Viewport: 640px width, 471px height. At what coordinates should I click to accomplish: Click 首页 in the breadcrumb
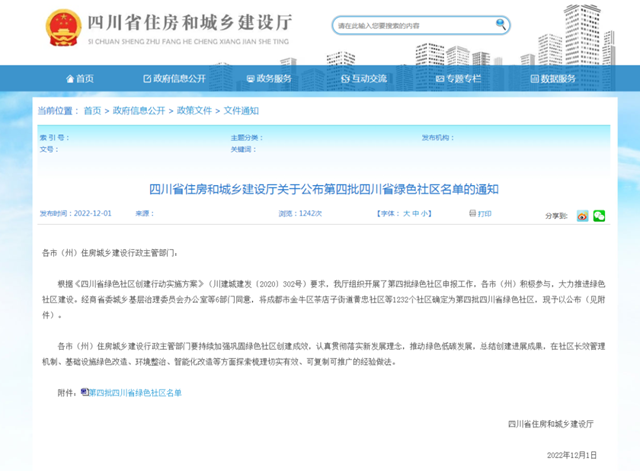92,111
